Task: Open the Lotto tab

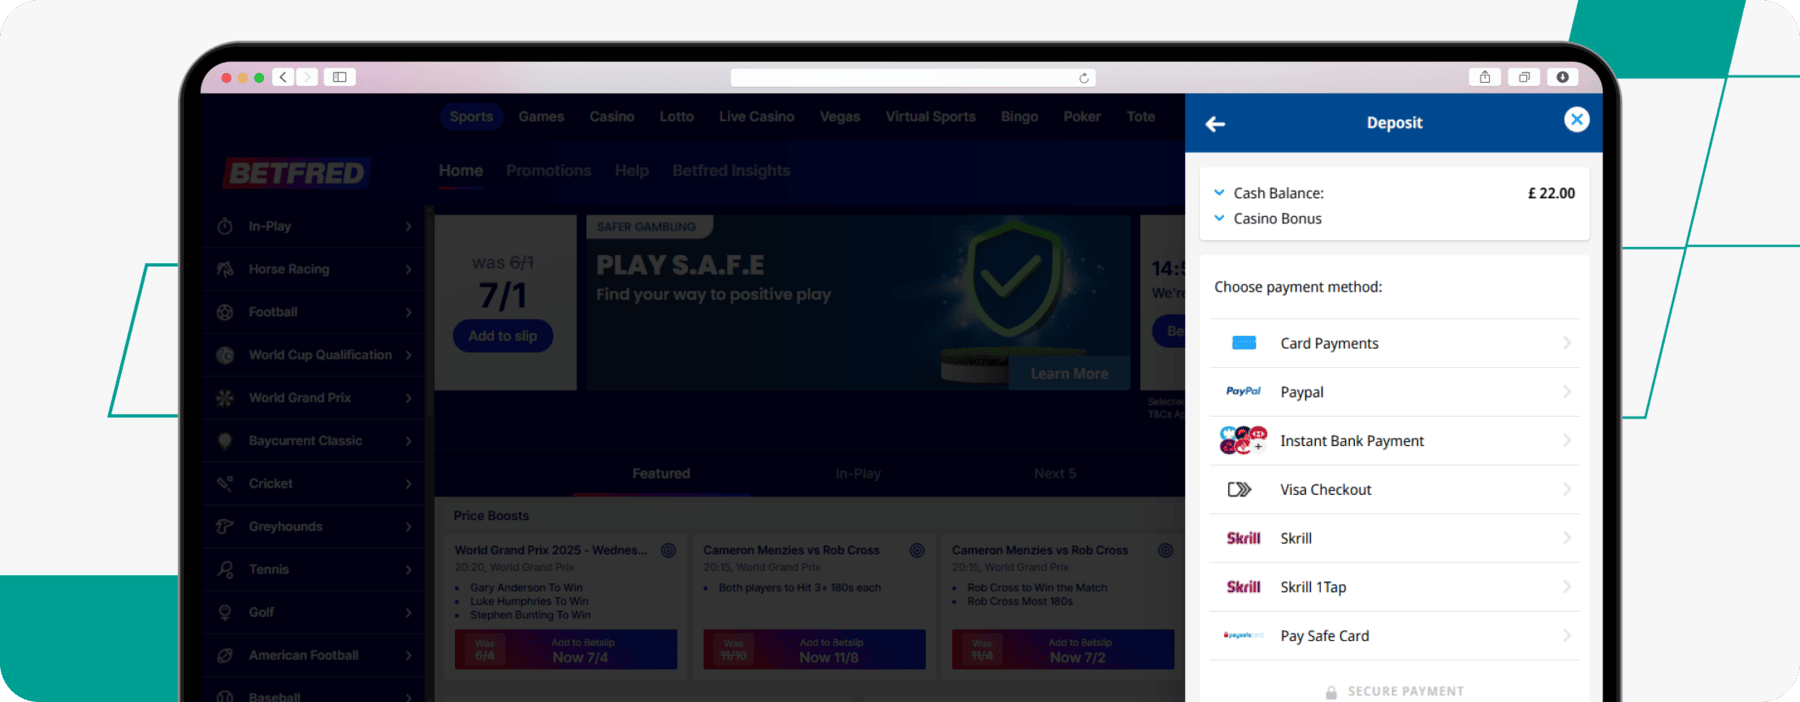Action: tap(676, 117)
